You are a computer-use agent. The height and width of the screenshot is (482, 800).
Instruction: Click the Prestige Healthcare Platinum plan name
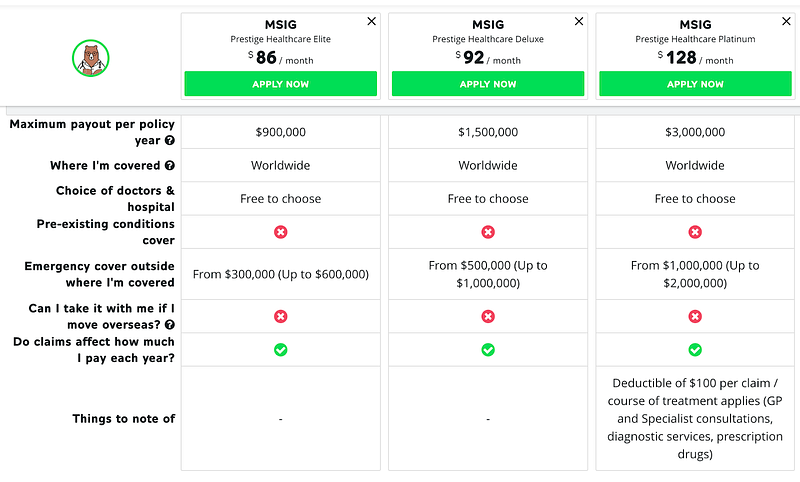(695, 39)
